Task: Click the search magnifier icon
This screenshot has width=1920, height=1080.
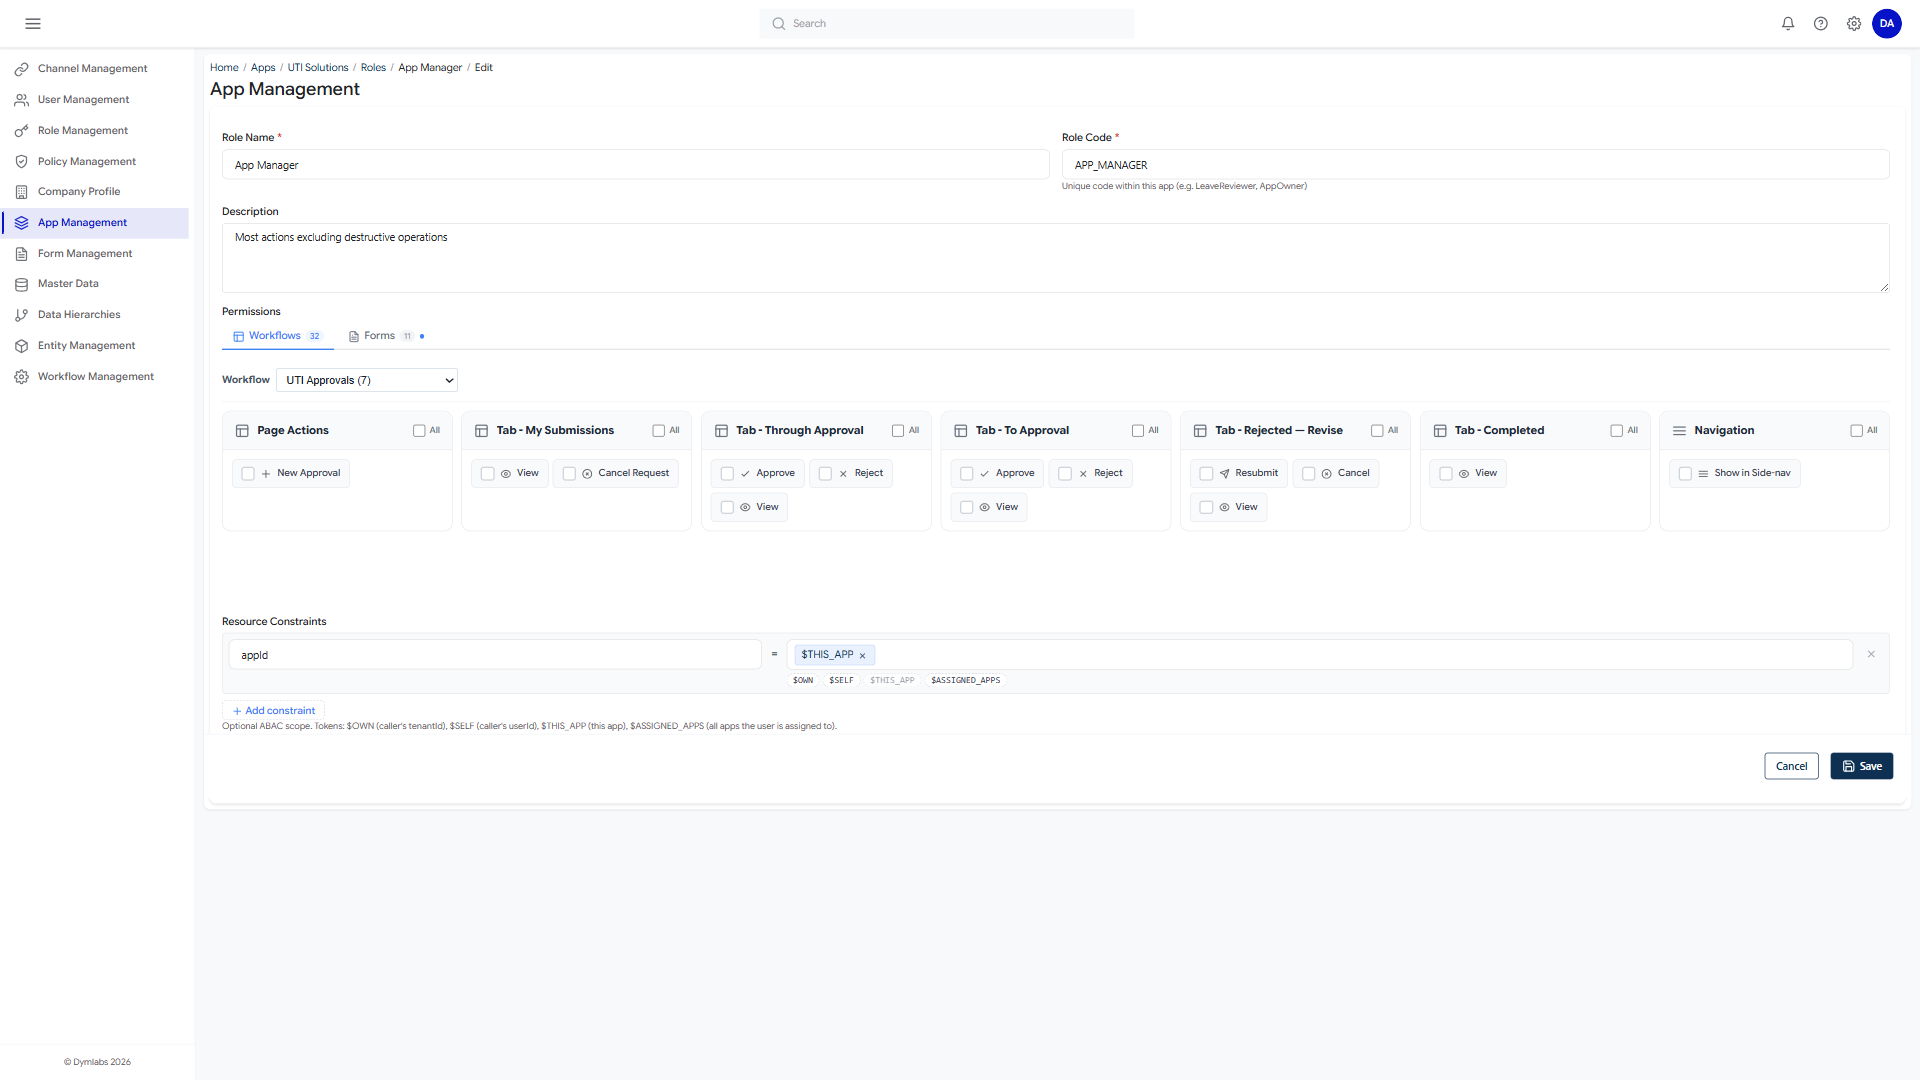Action: point(778,23)
